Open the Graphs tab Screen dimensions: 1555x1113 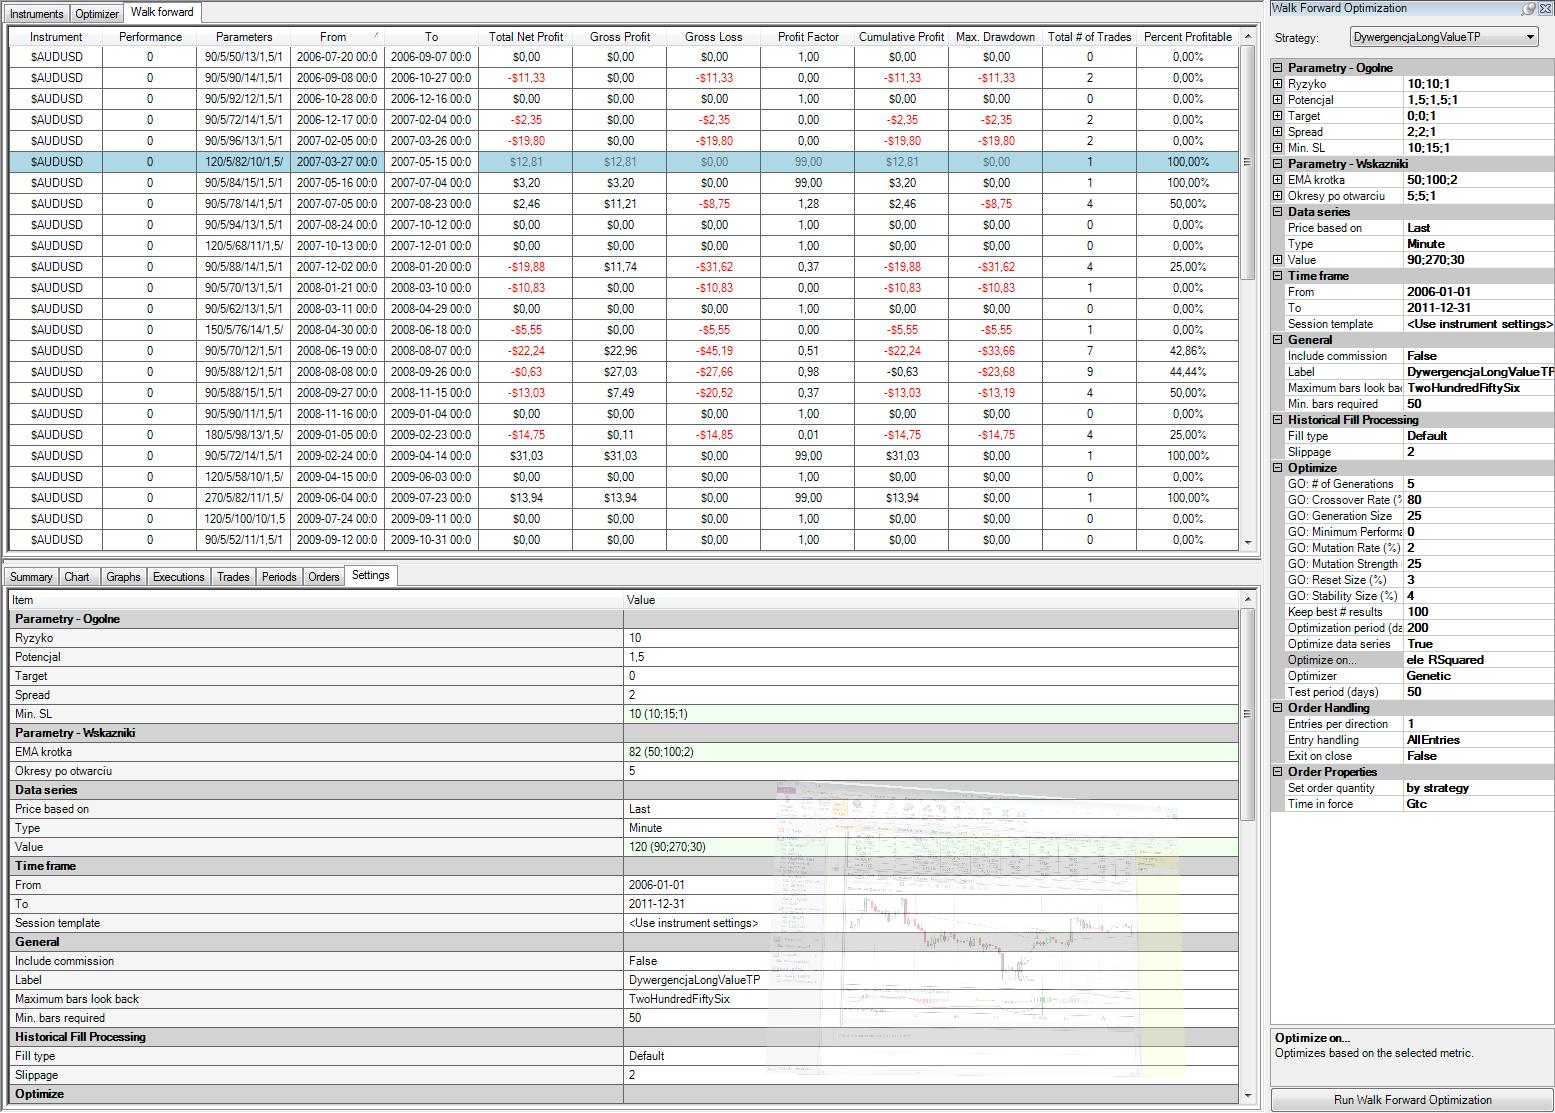point(123,577)
